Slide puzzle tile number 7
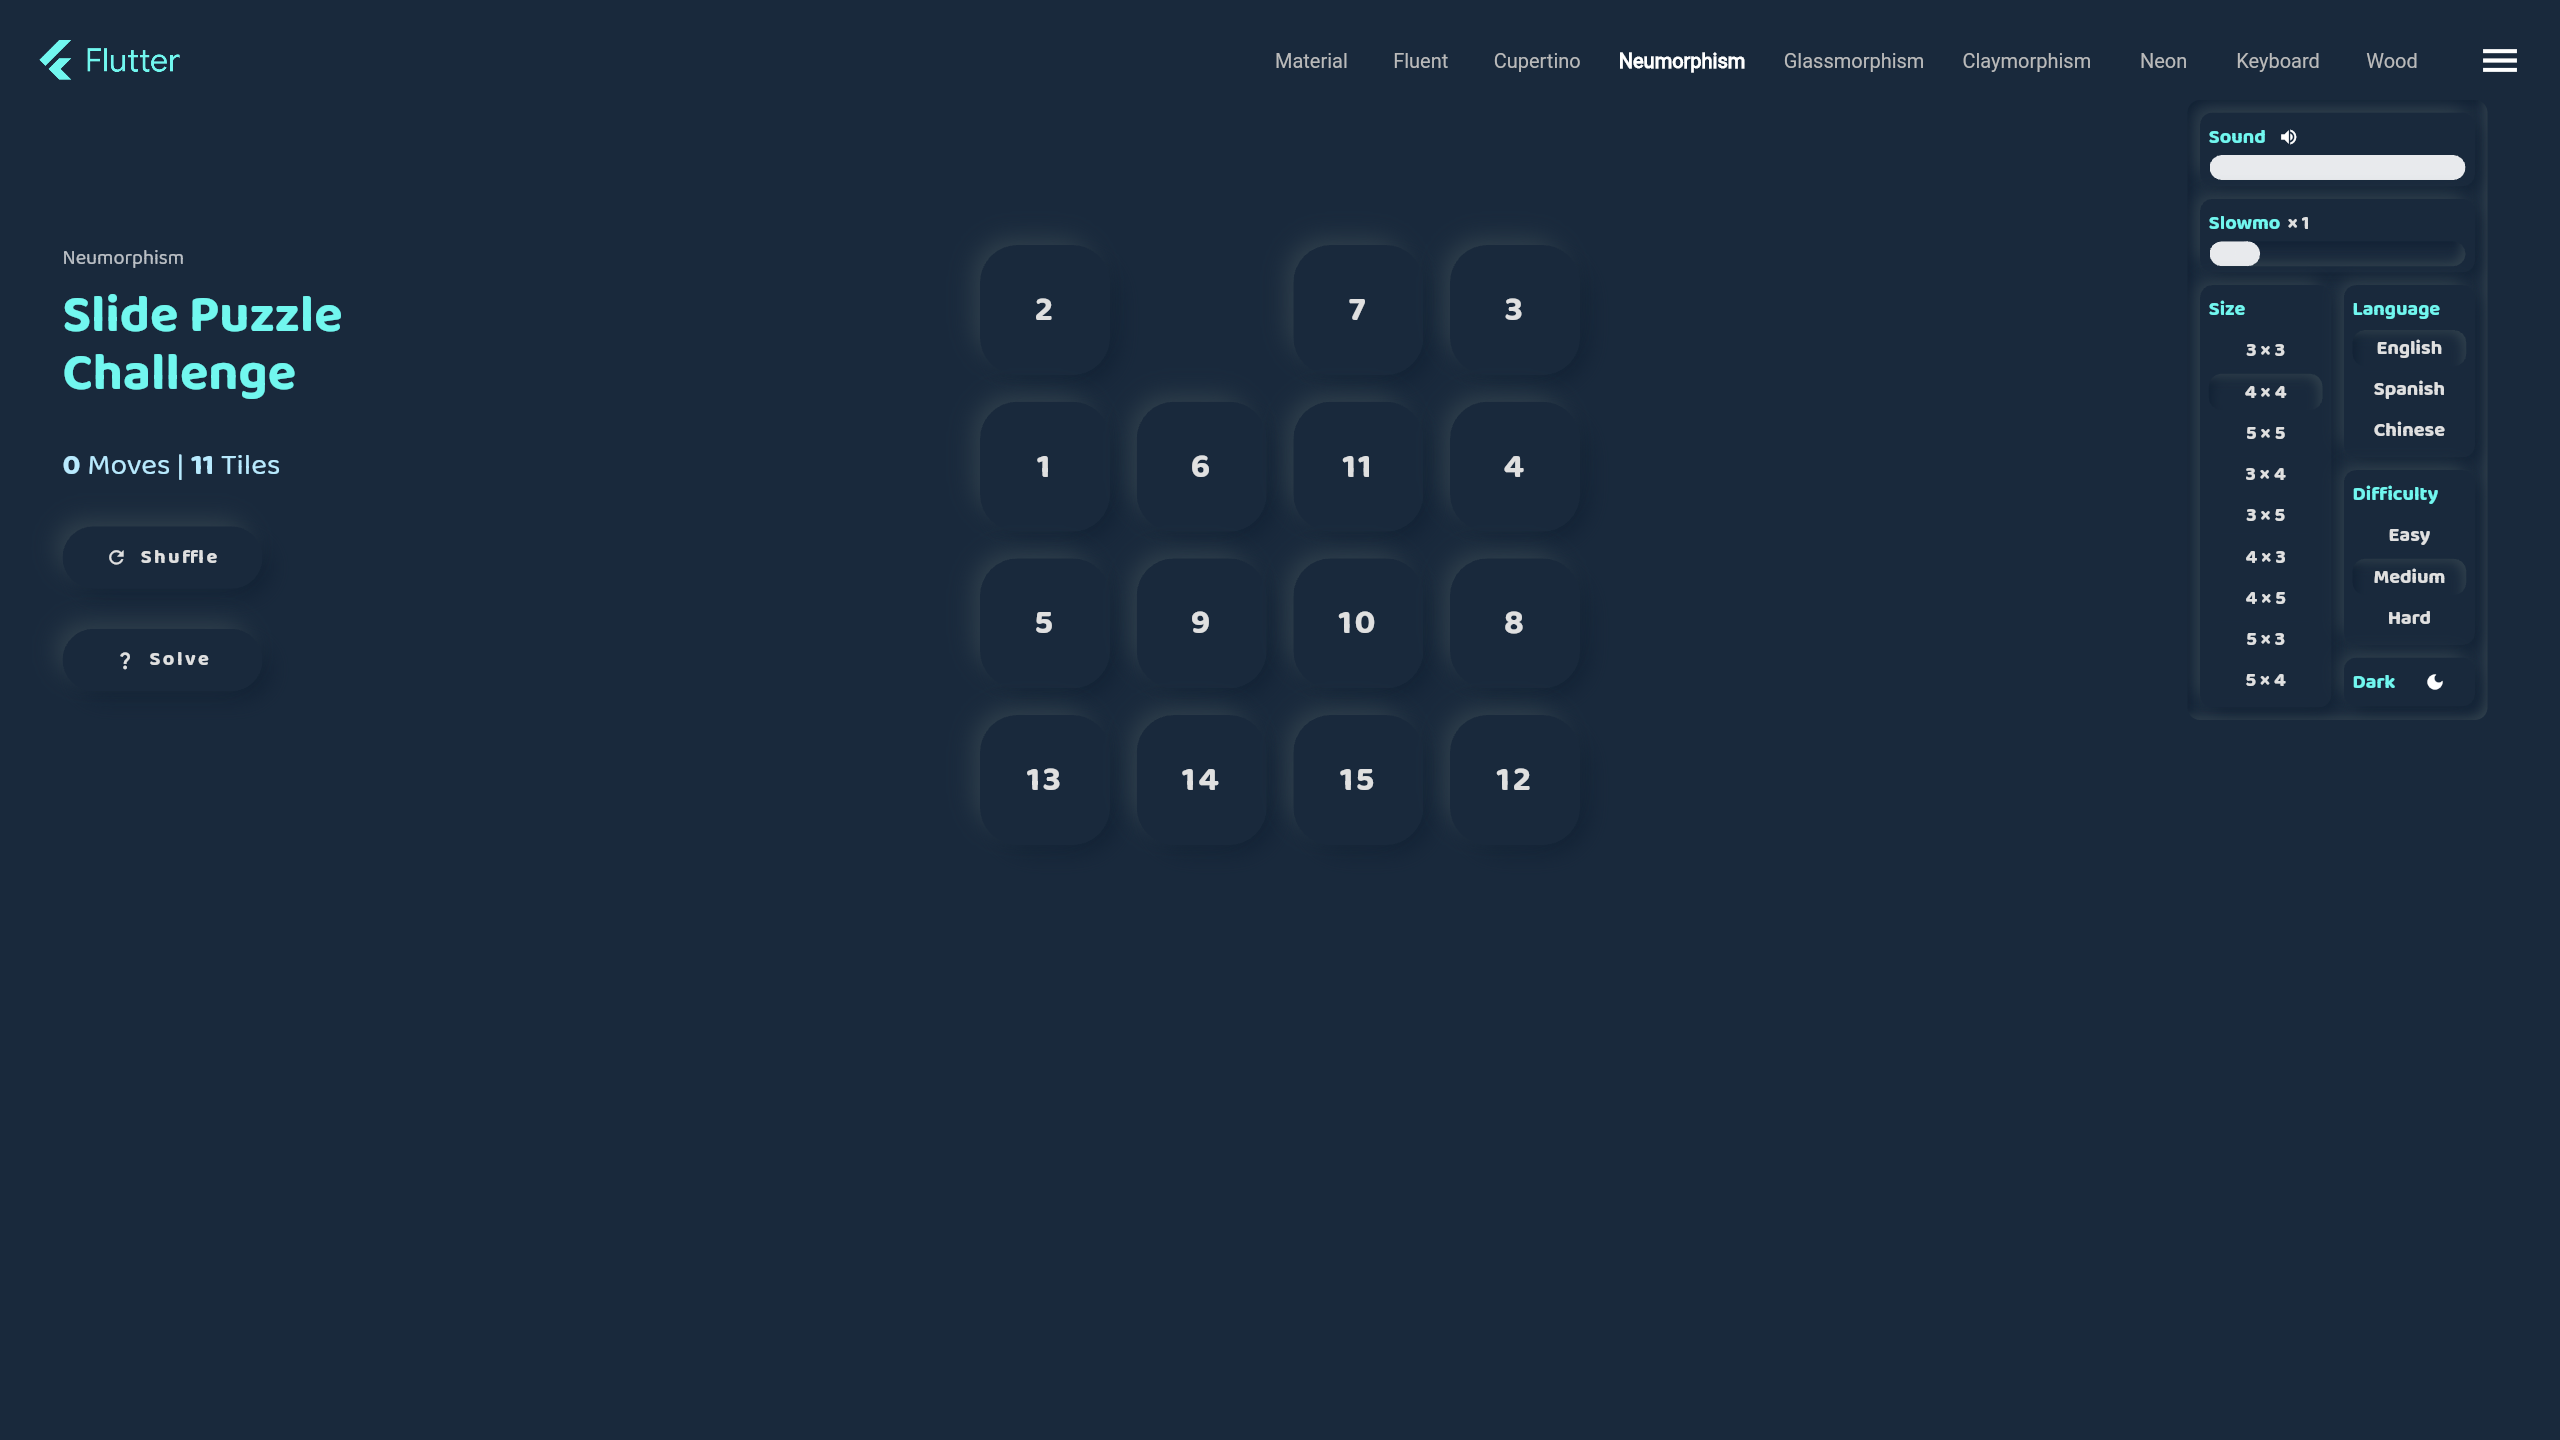The width and height of the screenshot is (2560, 1440). click(1357, 310)
